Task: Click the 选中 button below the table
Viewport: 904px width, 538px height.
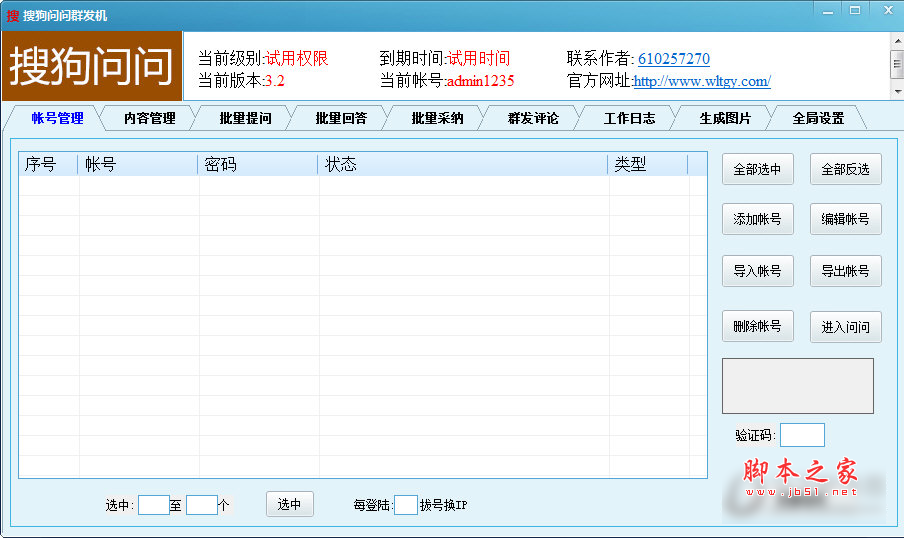Action: [x=289, y=505]
